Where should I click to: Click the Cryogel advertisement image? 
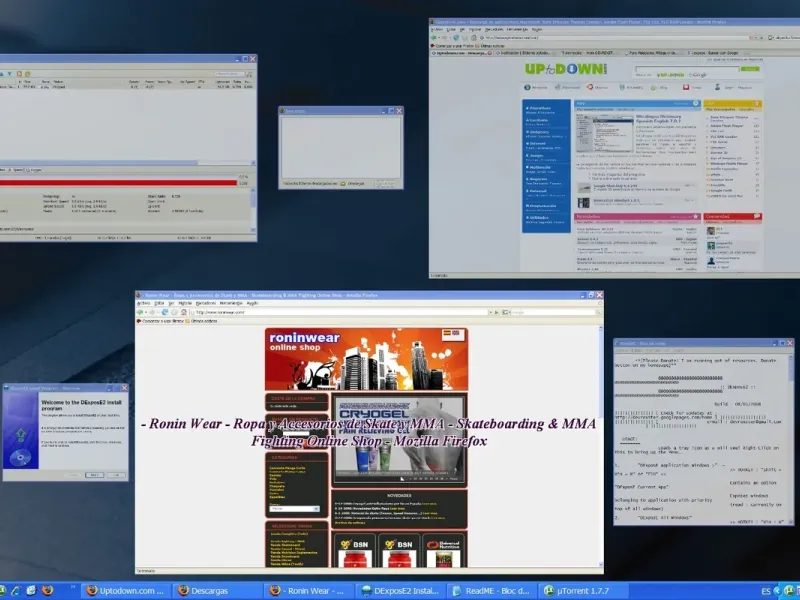pos(399,439)
